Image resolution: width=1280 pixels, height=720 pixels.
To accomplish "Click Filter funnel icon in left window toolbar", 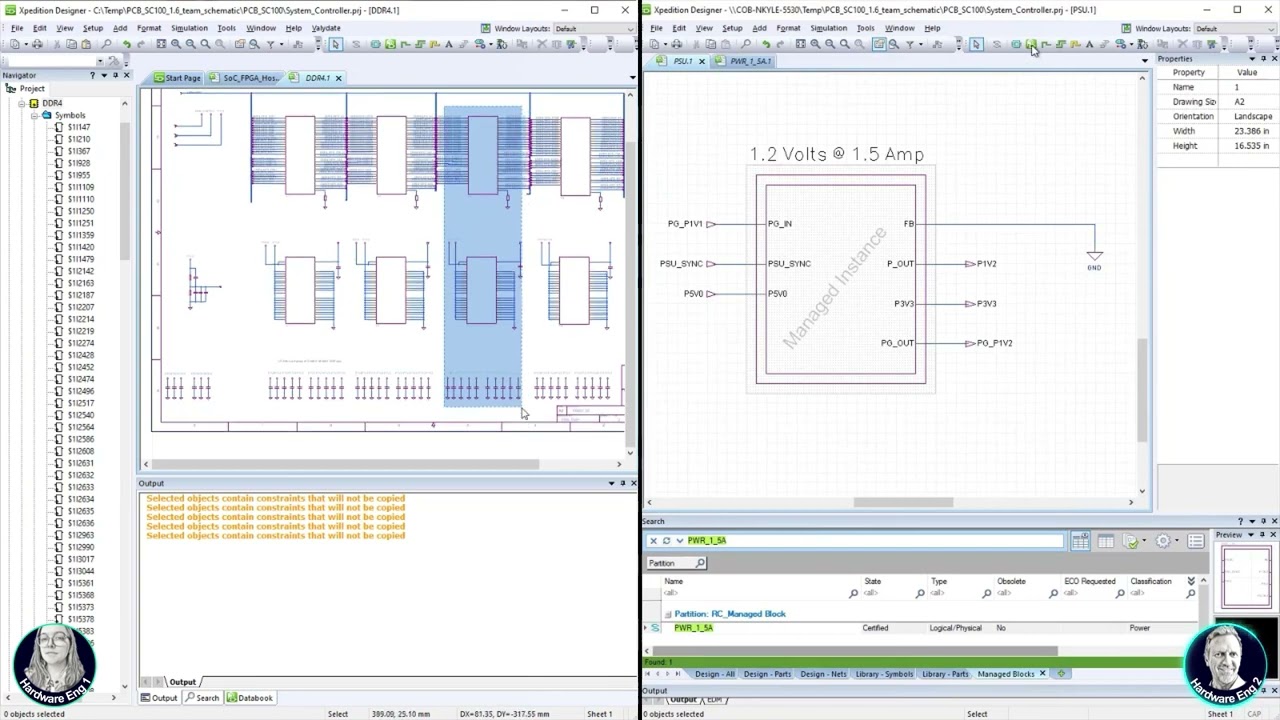I will pyautogui.click(x=270, y=44).
